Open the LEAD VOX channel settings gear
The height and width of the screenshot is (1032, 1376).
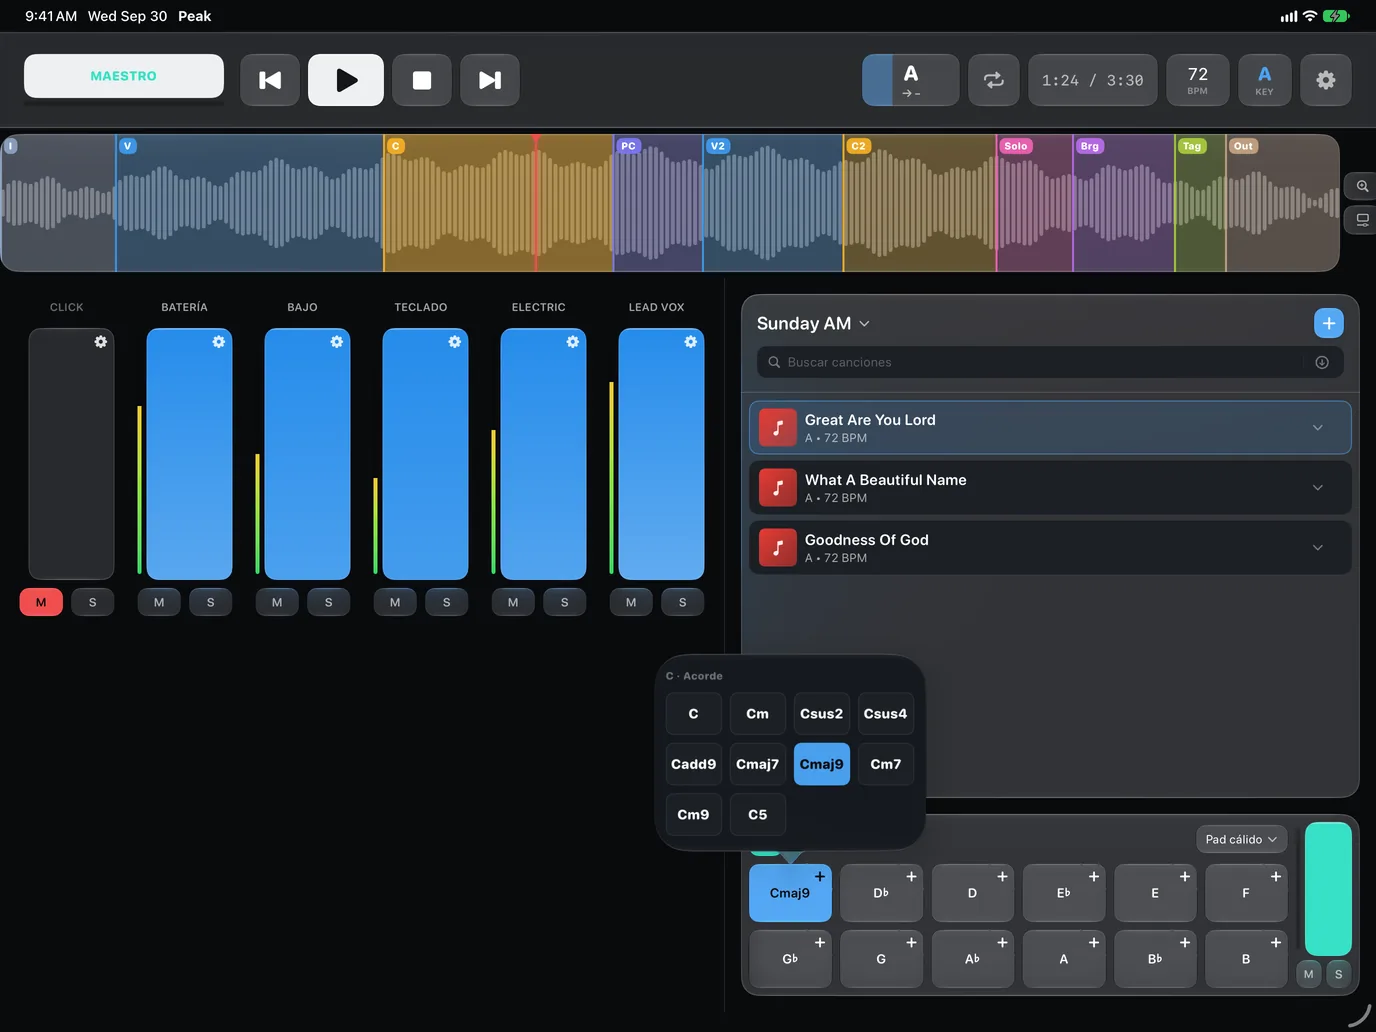pos(691,342)
